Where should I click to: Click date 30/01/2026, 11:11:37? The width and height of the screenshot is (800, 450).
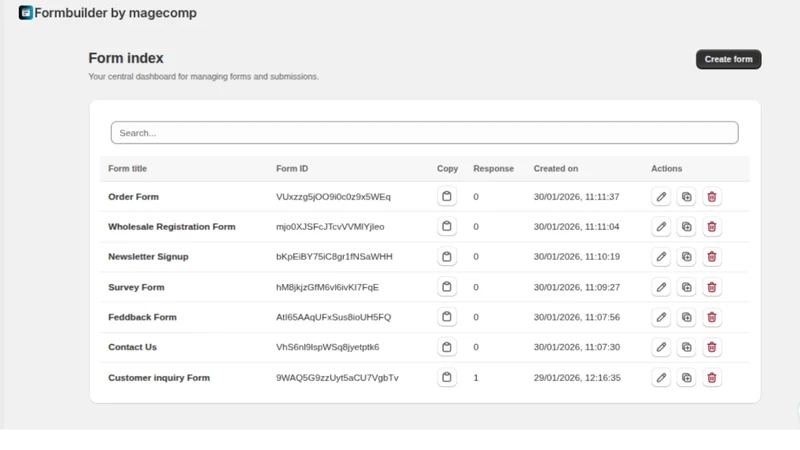pyautogui.click(x=577, y=196)
